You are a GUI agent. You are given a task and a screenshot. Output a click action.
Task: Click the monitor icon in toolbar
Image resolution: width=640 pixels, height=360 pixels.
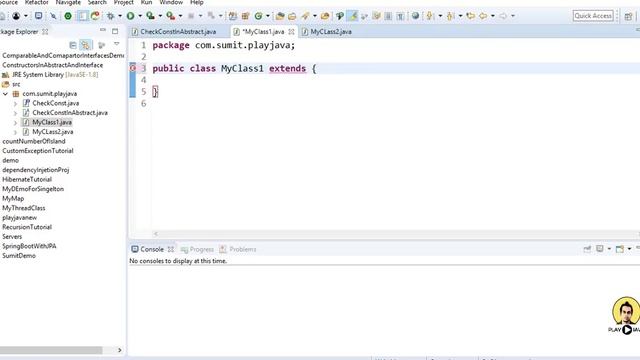coord(38,16)
